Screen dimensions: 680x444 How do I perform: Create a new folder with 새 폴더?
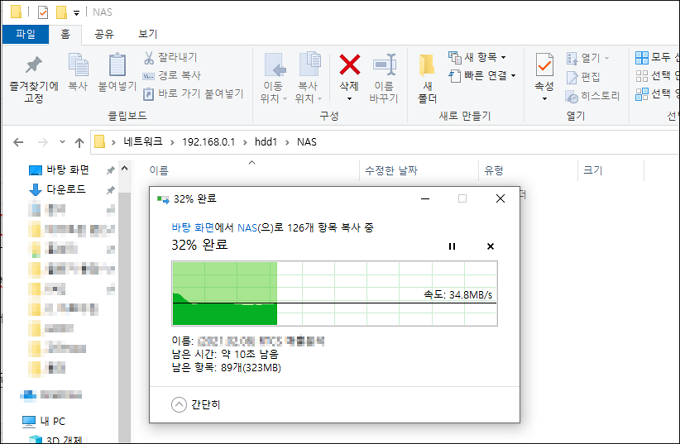tap(427, 78)
